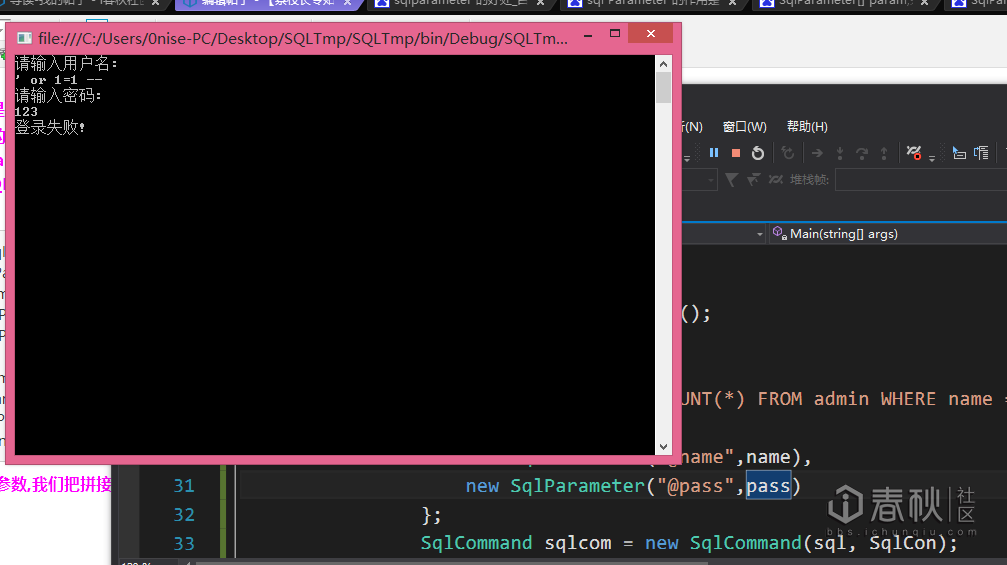Click the greyed icon left of 堆栈帧 label
The height and width of the screenshot is (565, 1007).
coord(776,180)
